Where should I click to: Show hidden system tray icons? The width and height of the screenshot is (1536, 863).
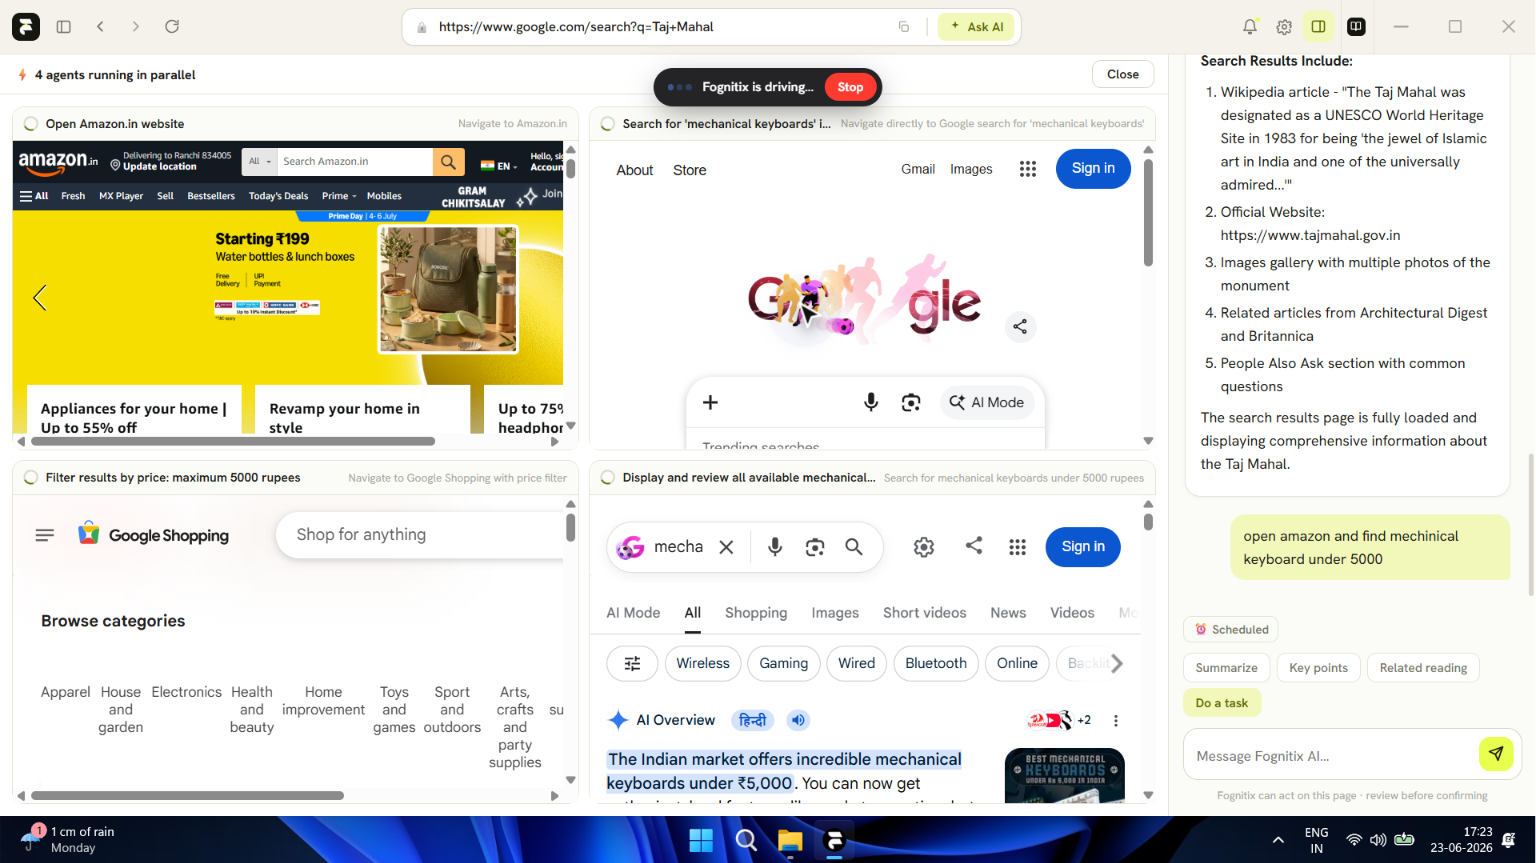(1278, 840)
